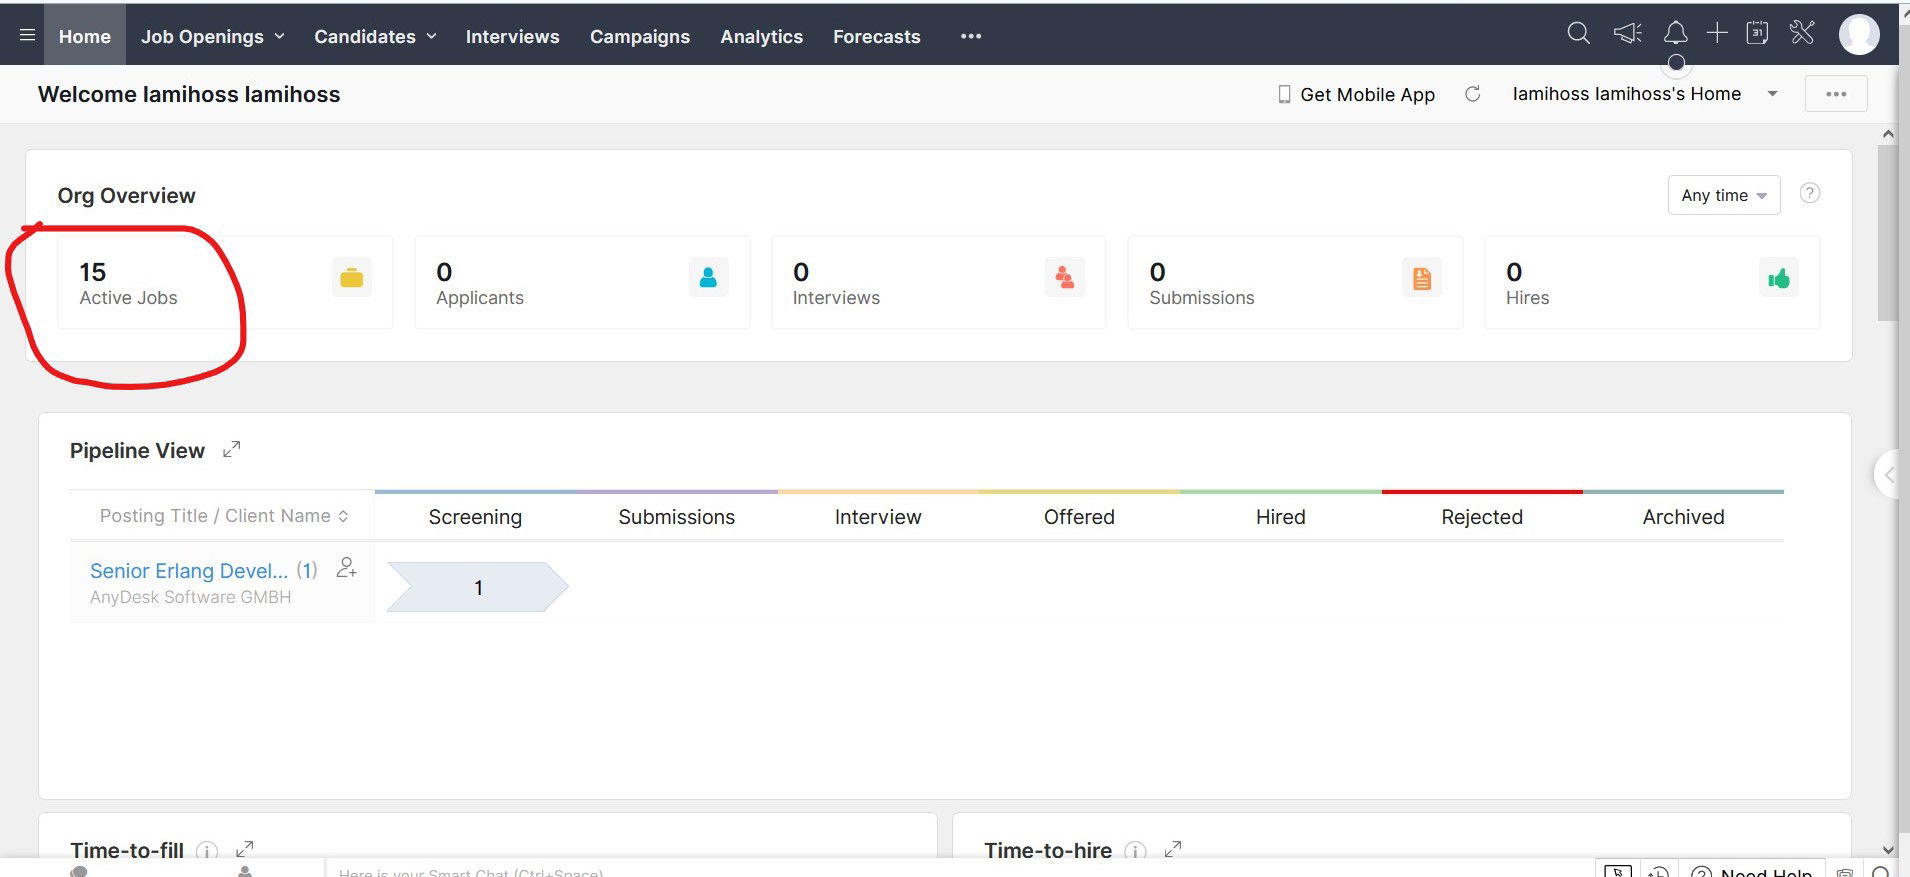
Task: Open the Senior Erlang Developer job link
Action: click(x=189, y=571)
